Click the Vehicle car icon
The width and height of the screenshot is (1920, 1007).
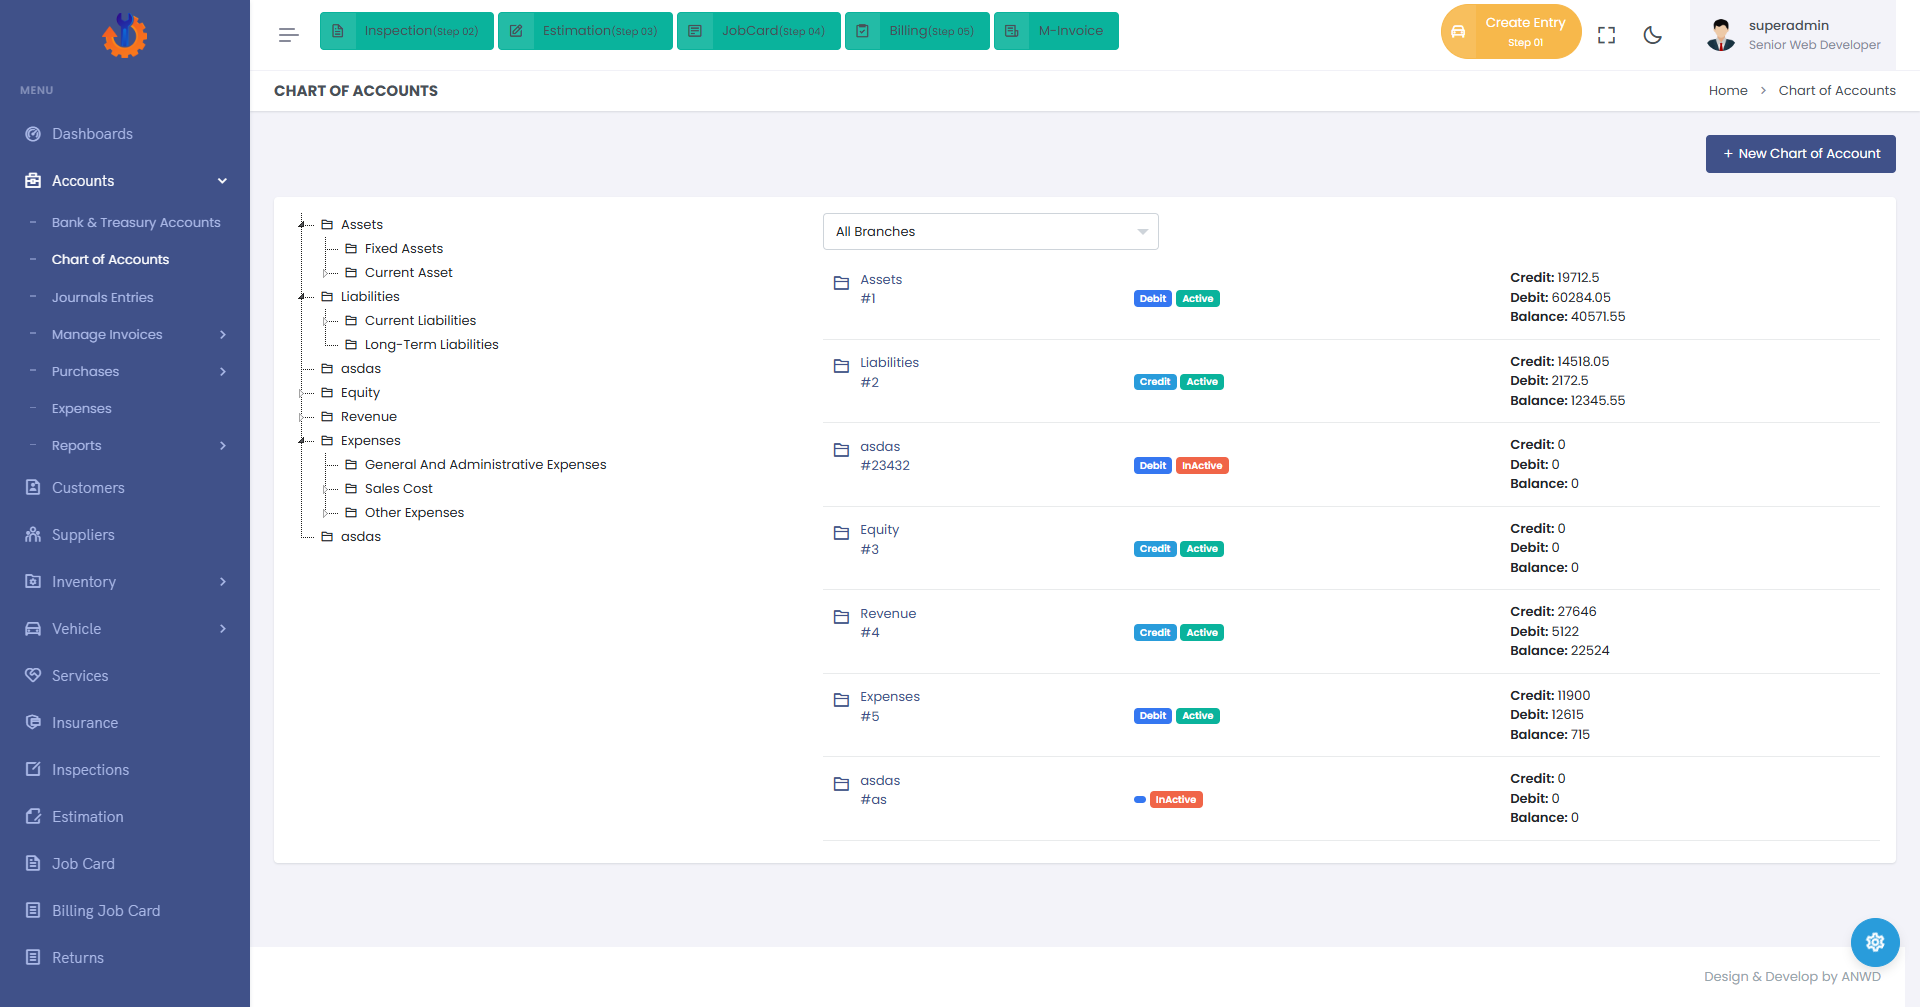tap(33, 629)
